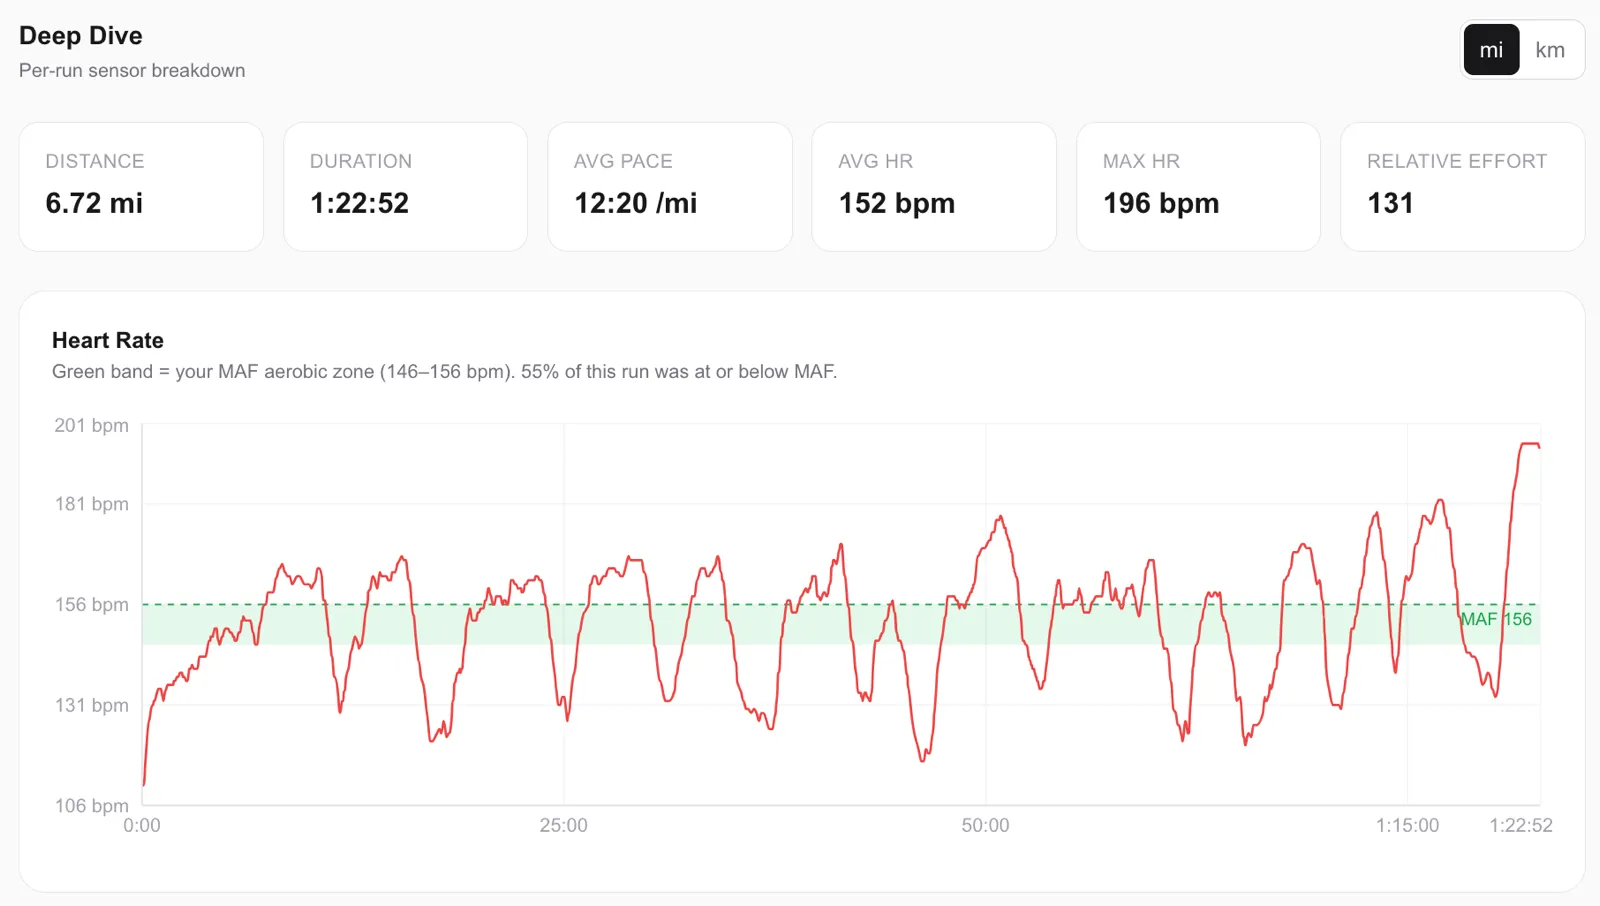The image size is (1600, 906).
Task: Switch units to miles with mi toggle
Action: [x=1491, y=50]
